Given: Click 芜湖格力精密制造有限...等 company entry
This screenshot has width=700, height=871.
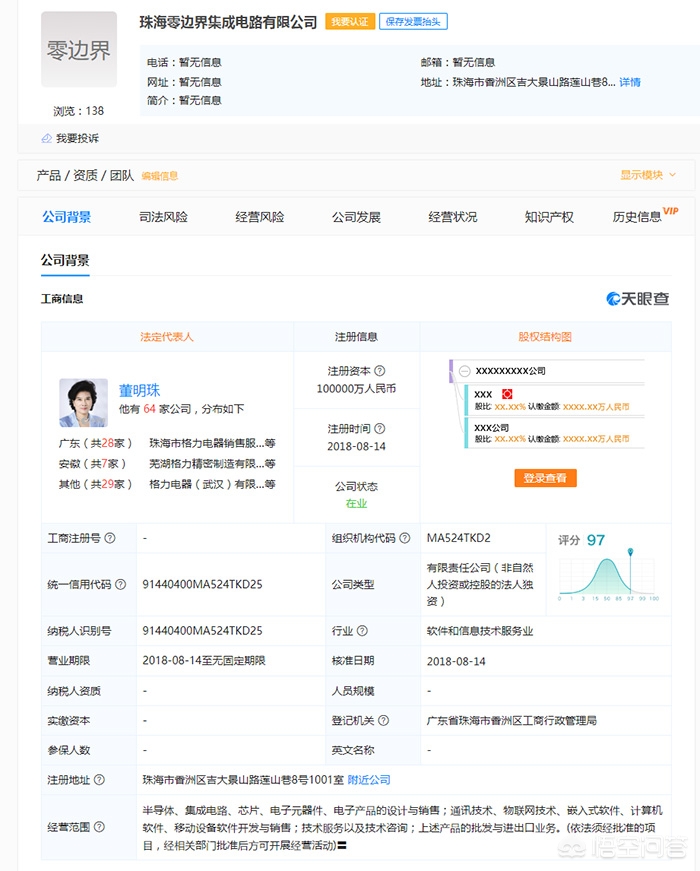Looking at the screenshot, I should point(212,464).
